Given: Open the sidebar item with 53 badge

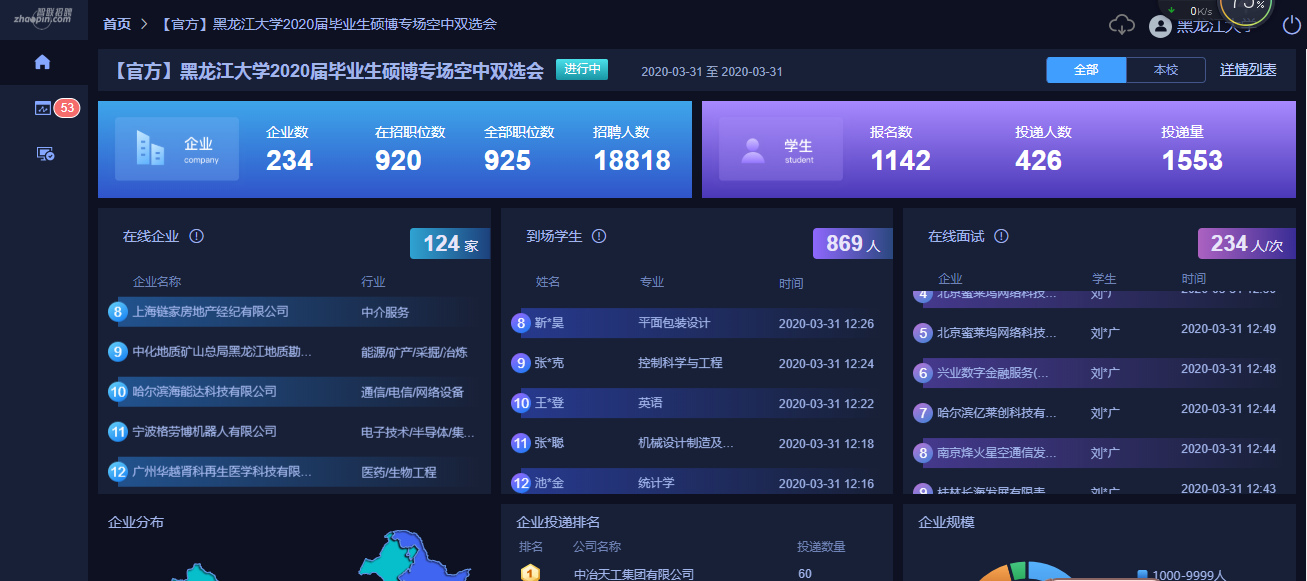Looking at the screenshot, I should click(x=43, y=108).
